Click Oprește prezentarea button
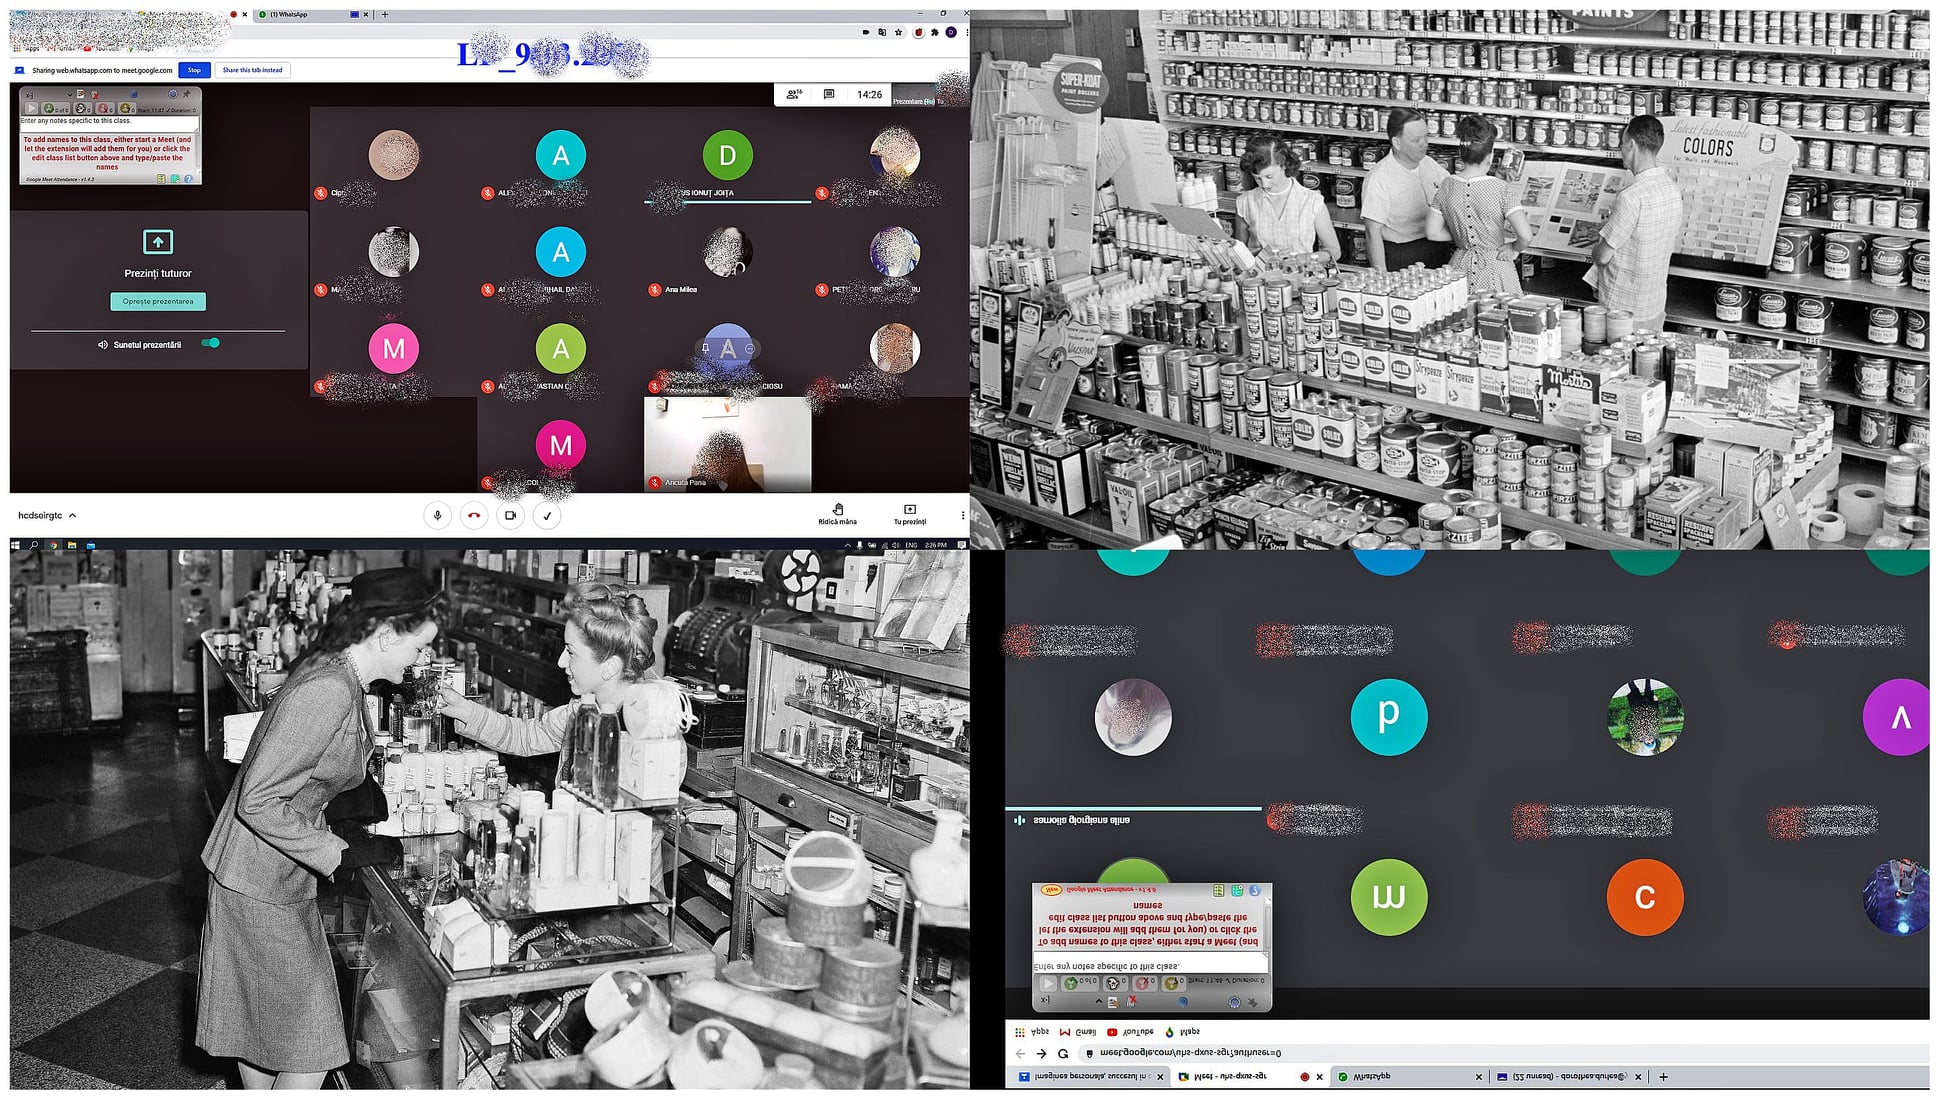Image resolution: width=1940 pixels, height=1100 pixels. point(158,301)
